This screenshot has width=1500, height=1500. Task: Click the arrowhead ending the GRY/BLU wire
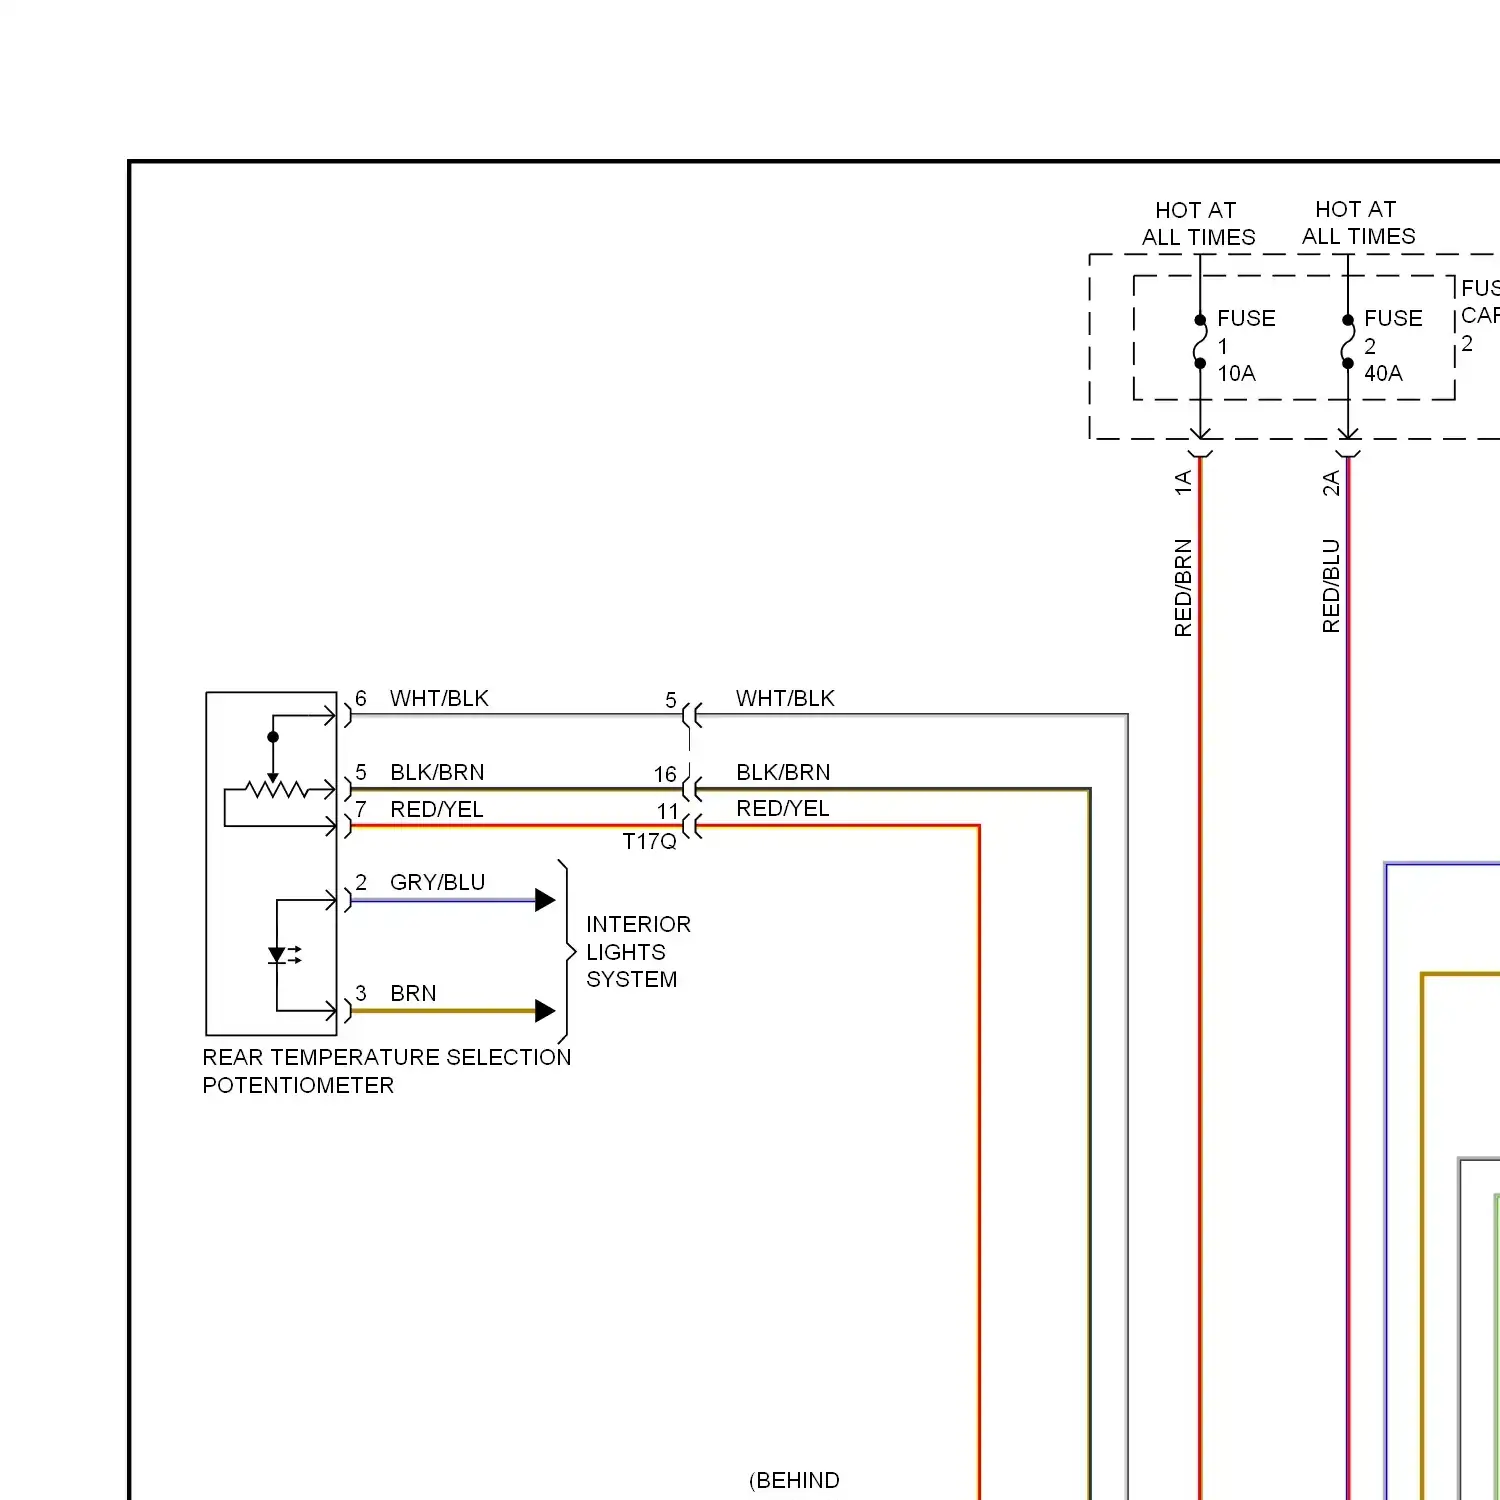click(545, 900)
